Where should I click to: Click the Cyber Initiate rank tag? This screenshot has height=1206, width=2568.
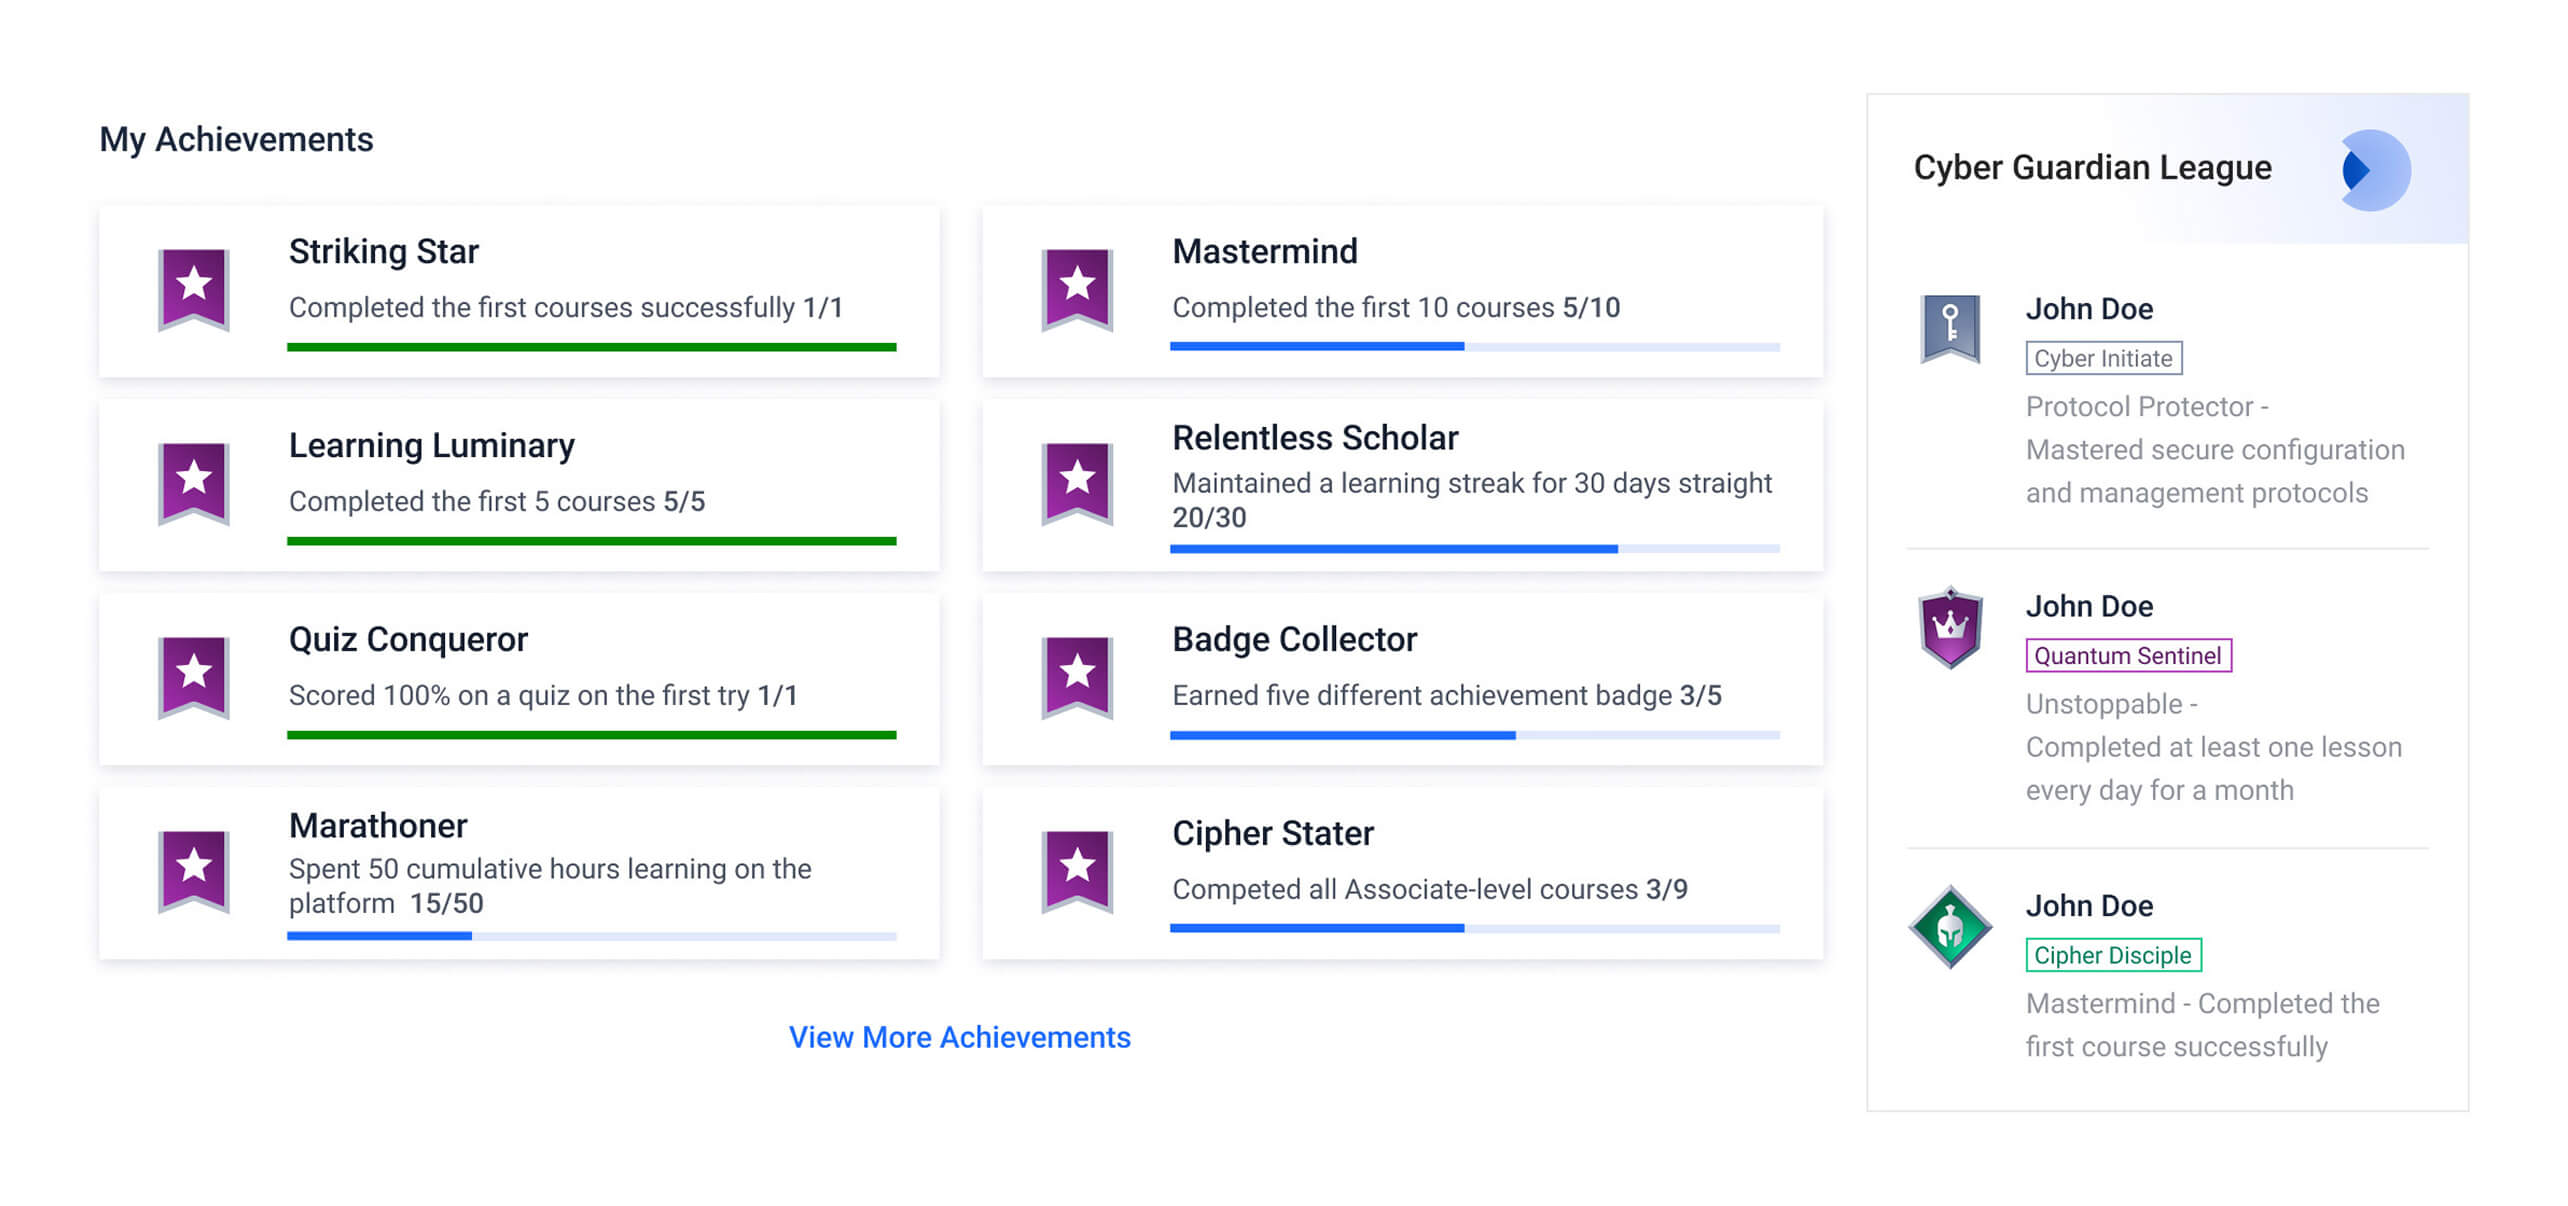(2103, 358)
